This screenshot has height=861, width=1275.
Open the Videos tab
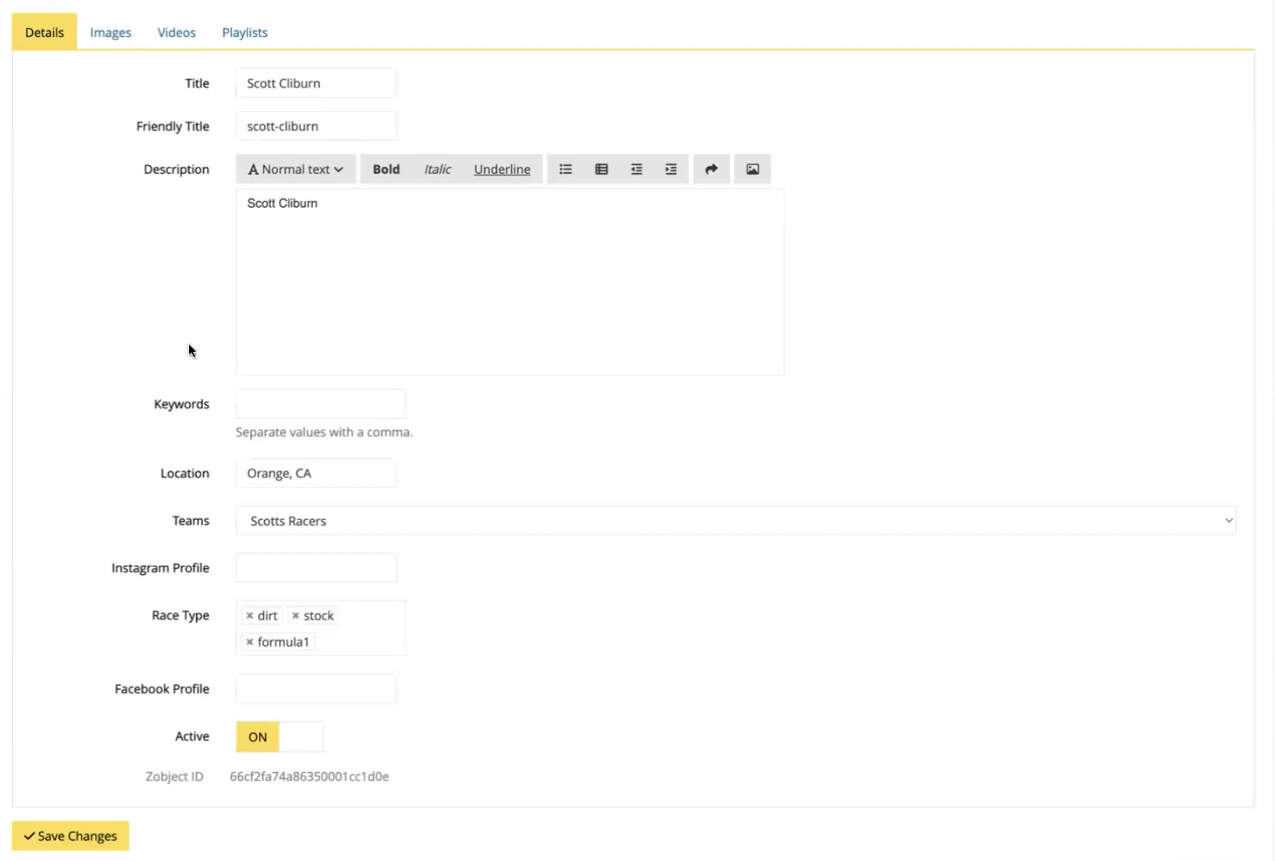(x=176, y=32)
